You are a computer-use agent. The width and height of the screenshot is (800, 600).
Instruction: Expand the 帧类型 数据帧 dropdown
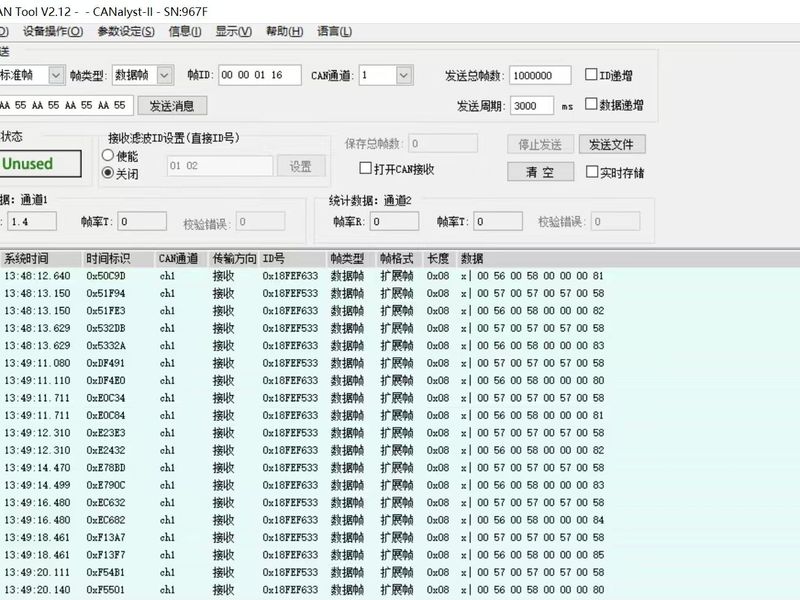(164, 76)
